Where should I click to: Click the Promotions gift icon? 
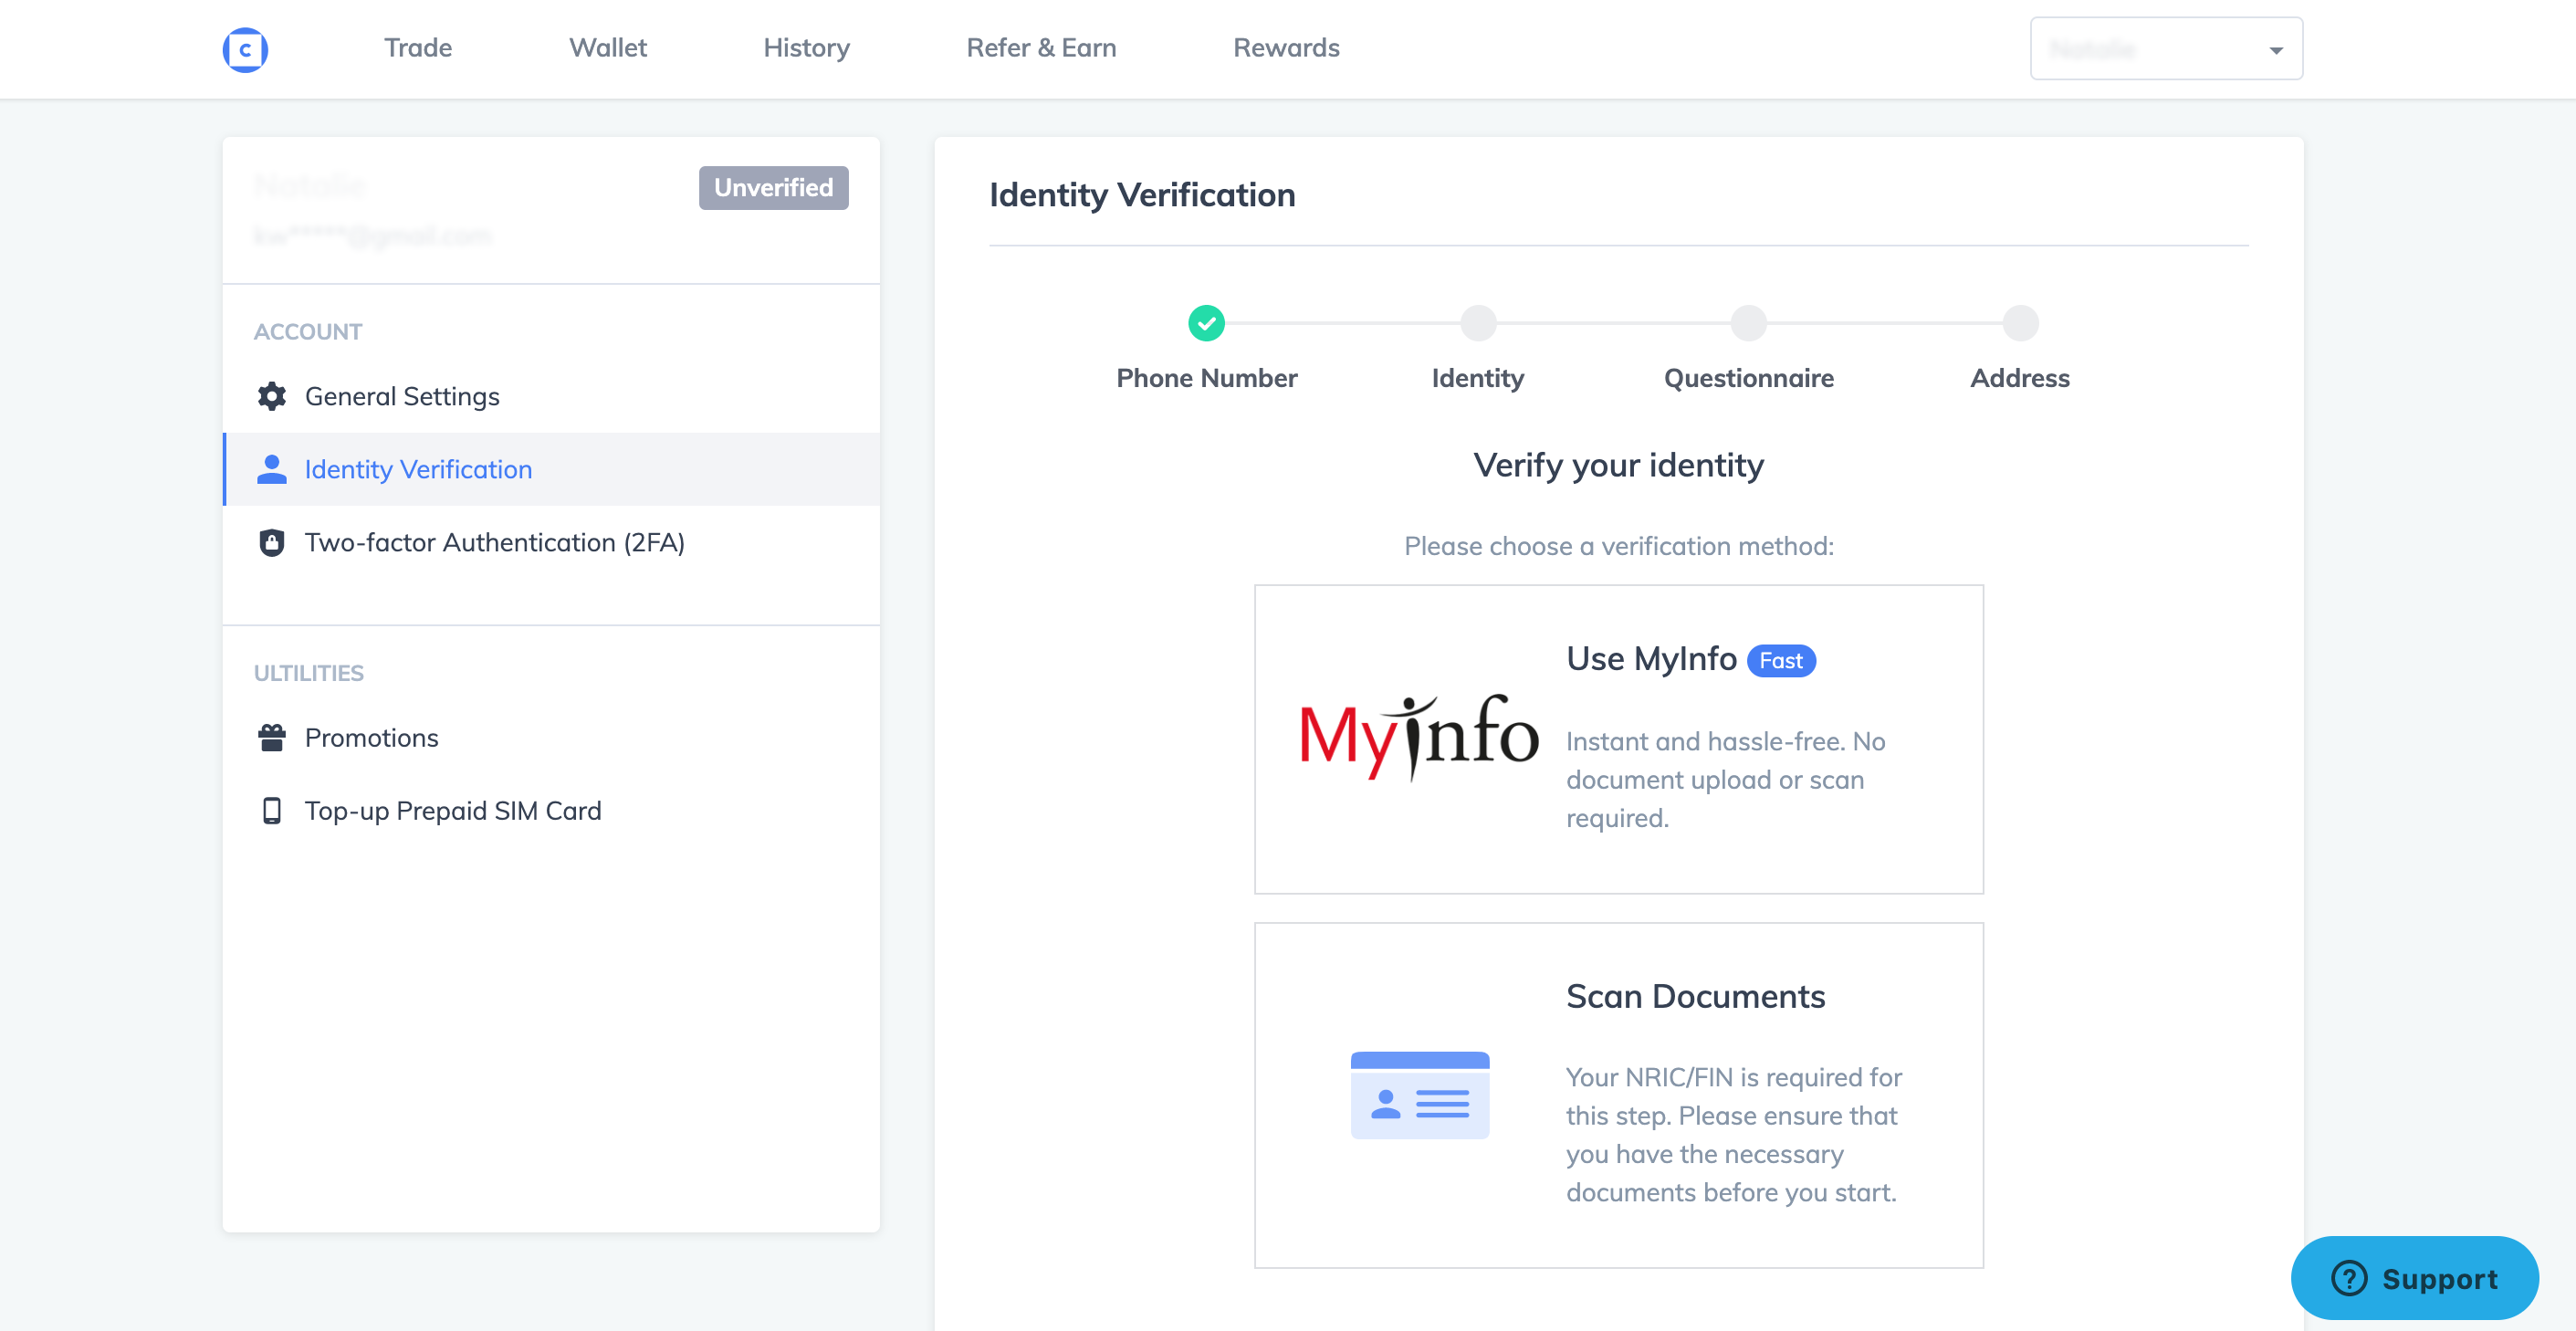click(271, 738)
